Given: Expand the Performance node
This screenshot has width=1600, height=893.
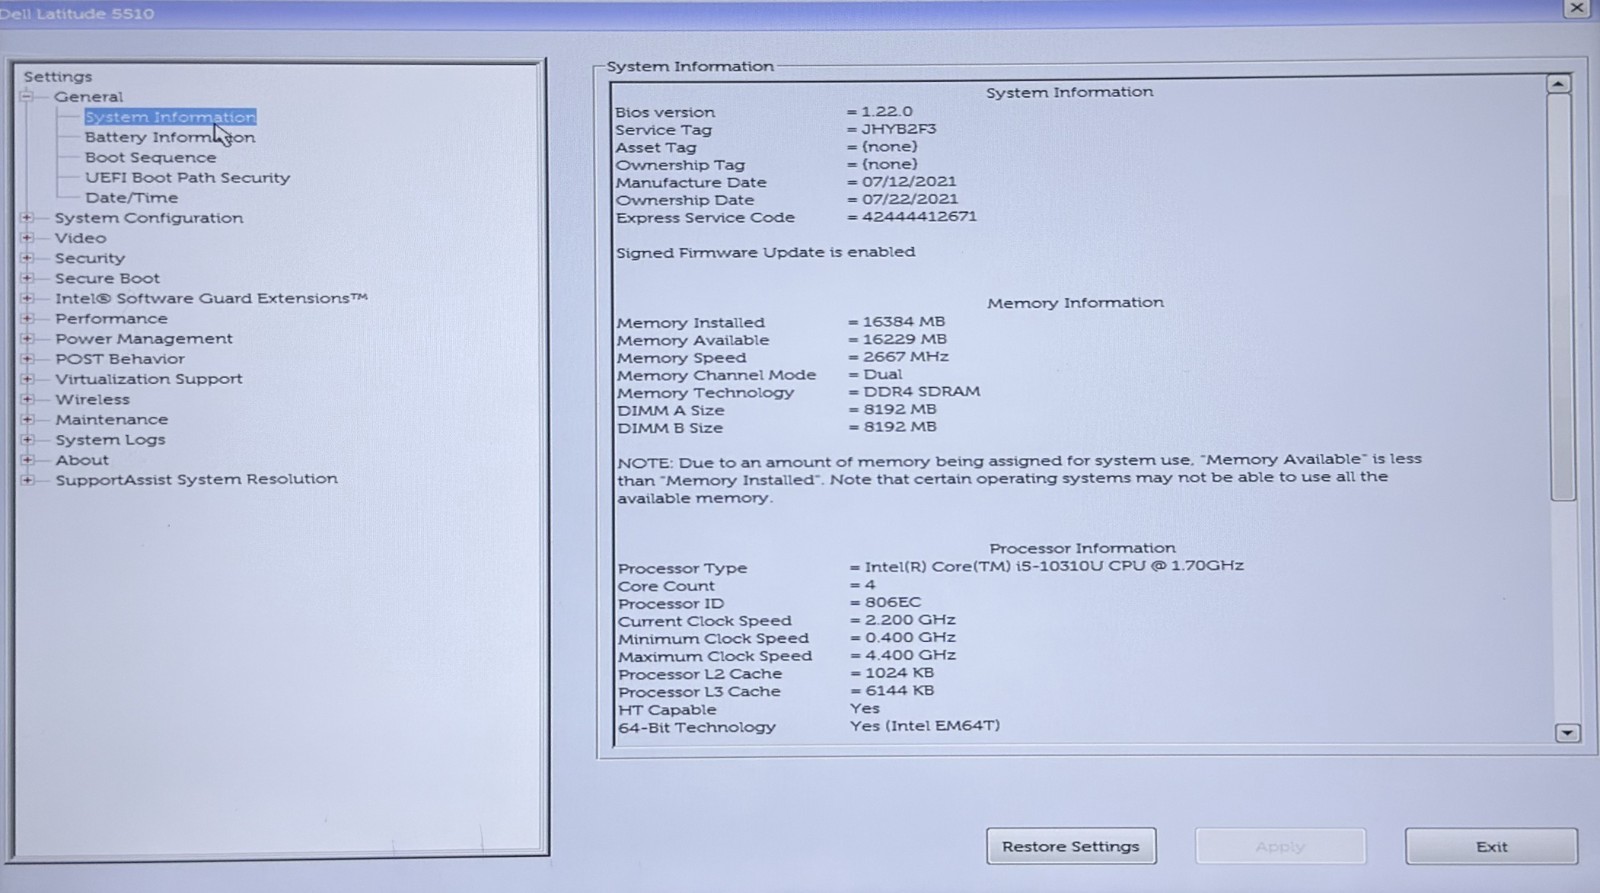Looking at the screenshot, I should [x=27, y=318].
